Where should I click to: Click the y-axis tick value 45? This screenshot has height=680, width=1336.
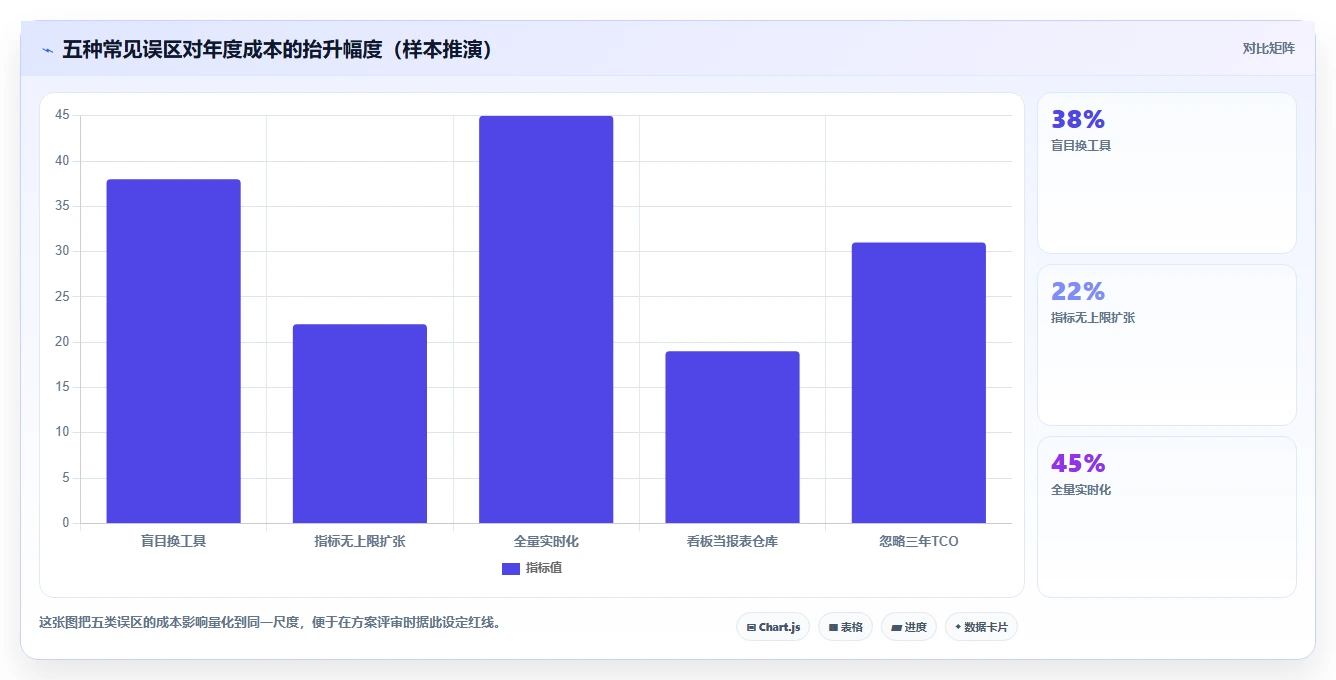point(62,116)
